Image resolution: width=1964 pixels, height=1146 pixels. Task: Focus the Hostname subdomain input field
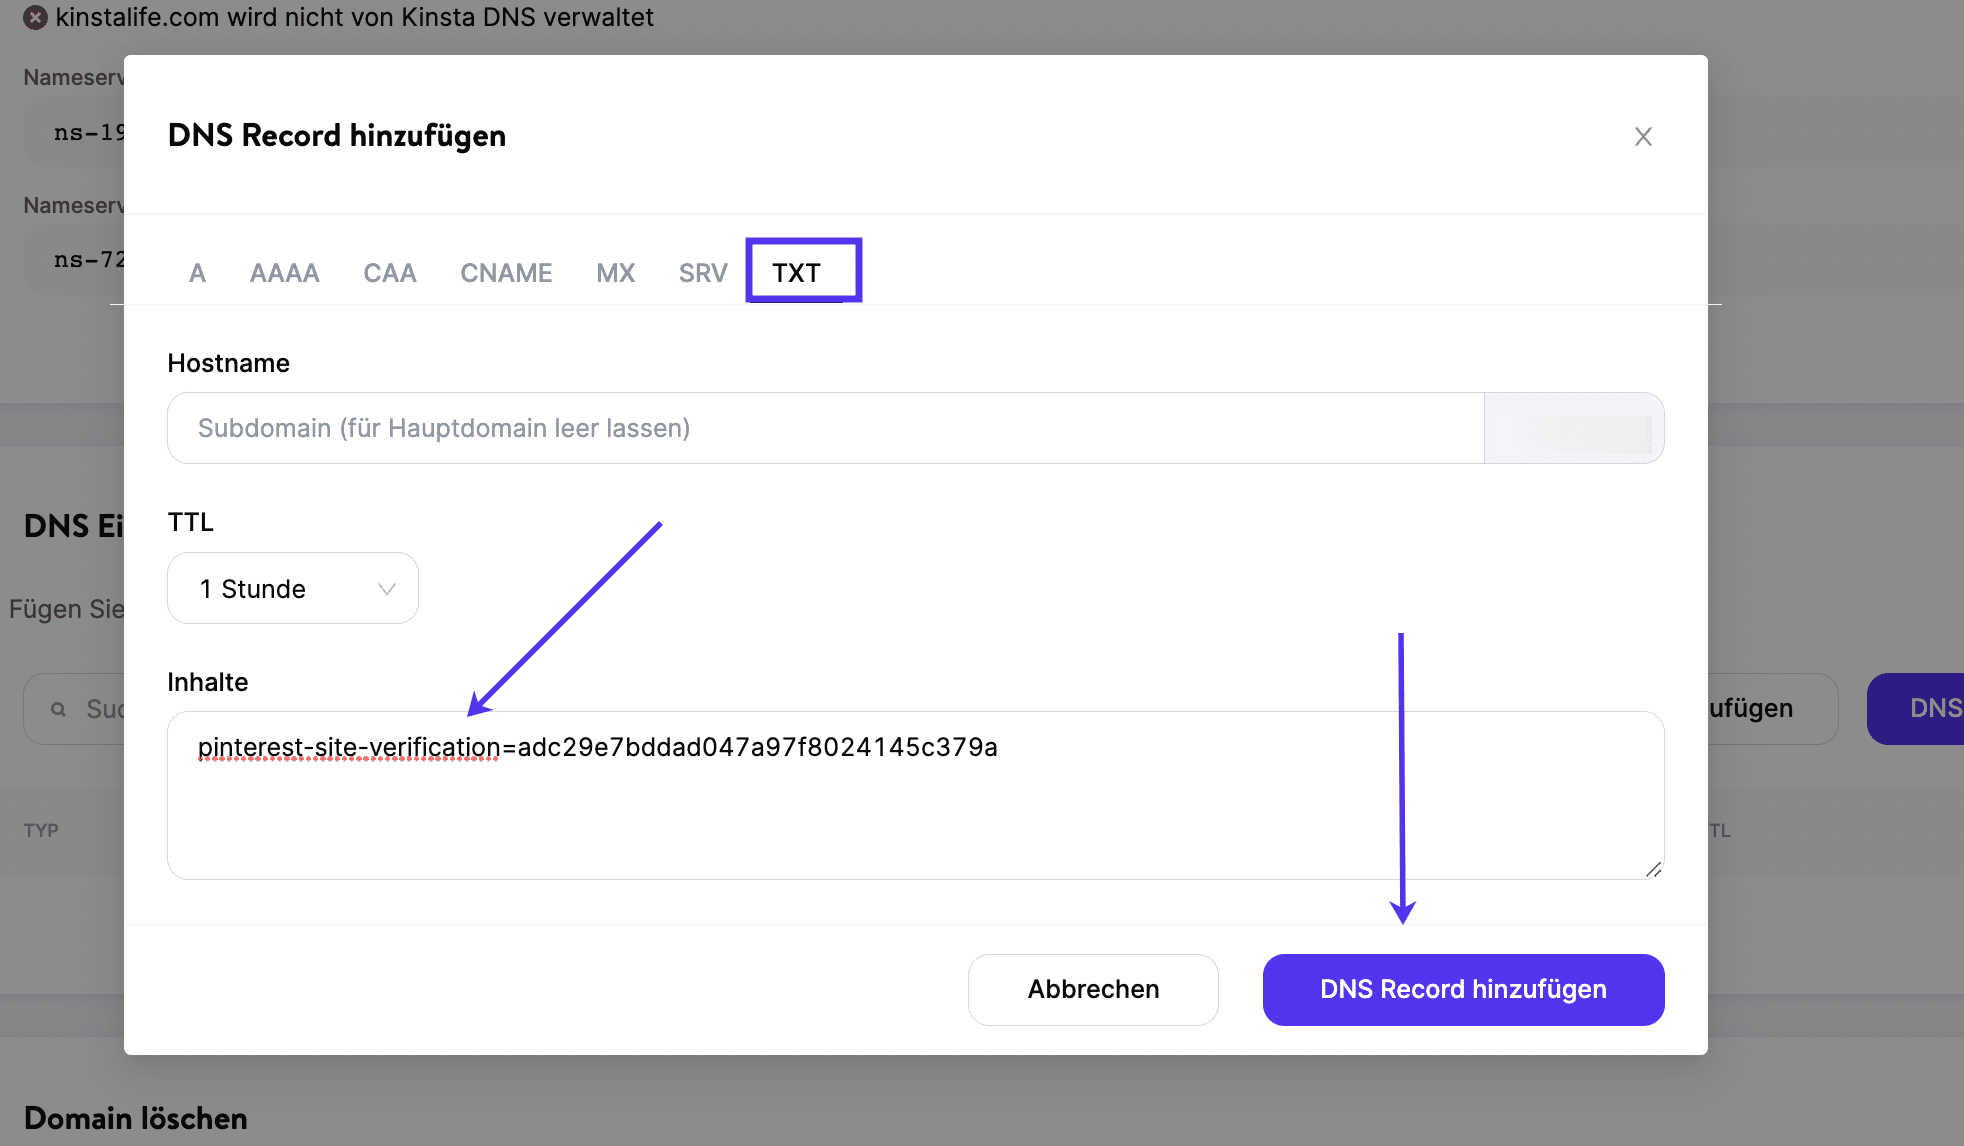click(824, 428)
